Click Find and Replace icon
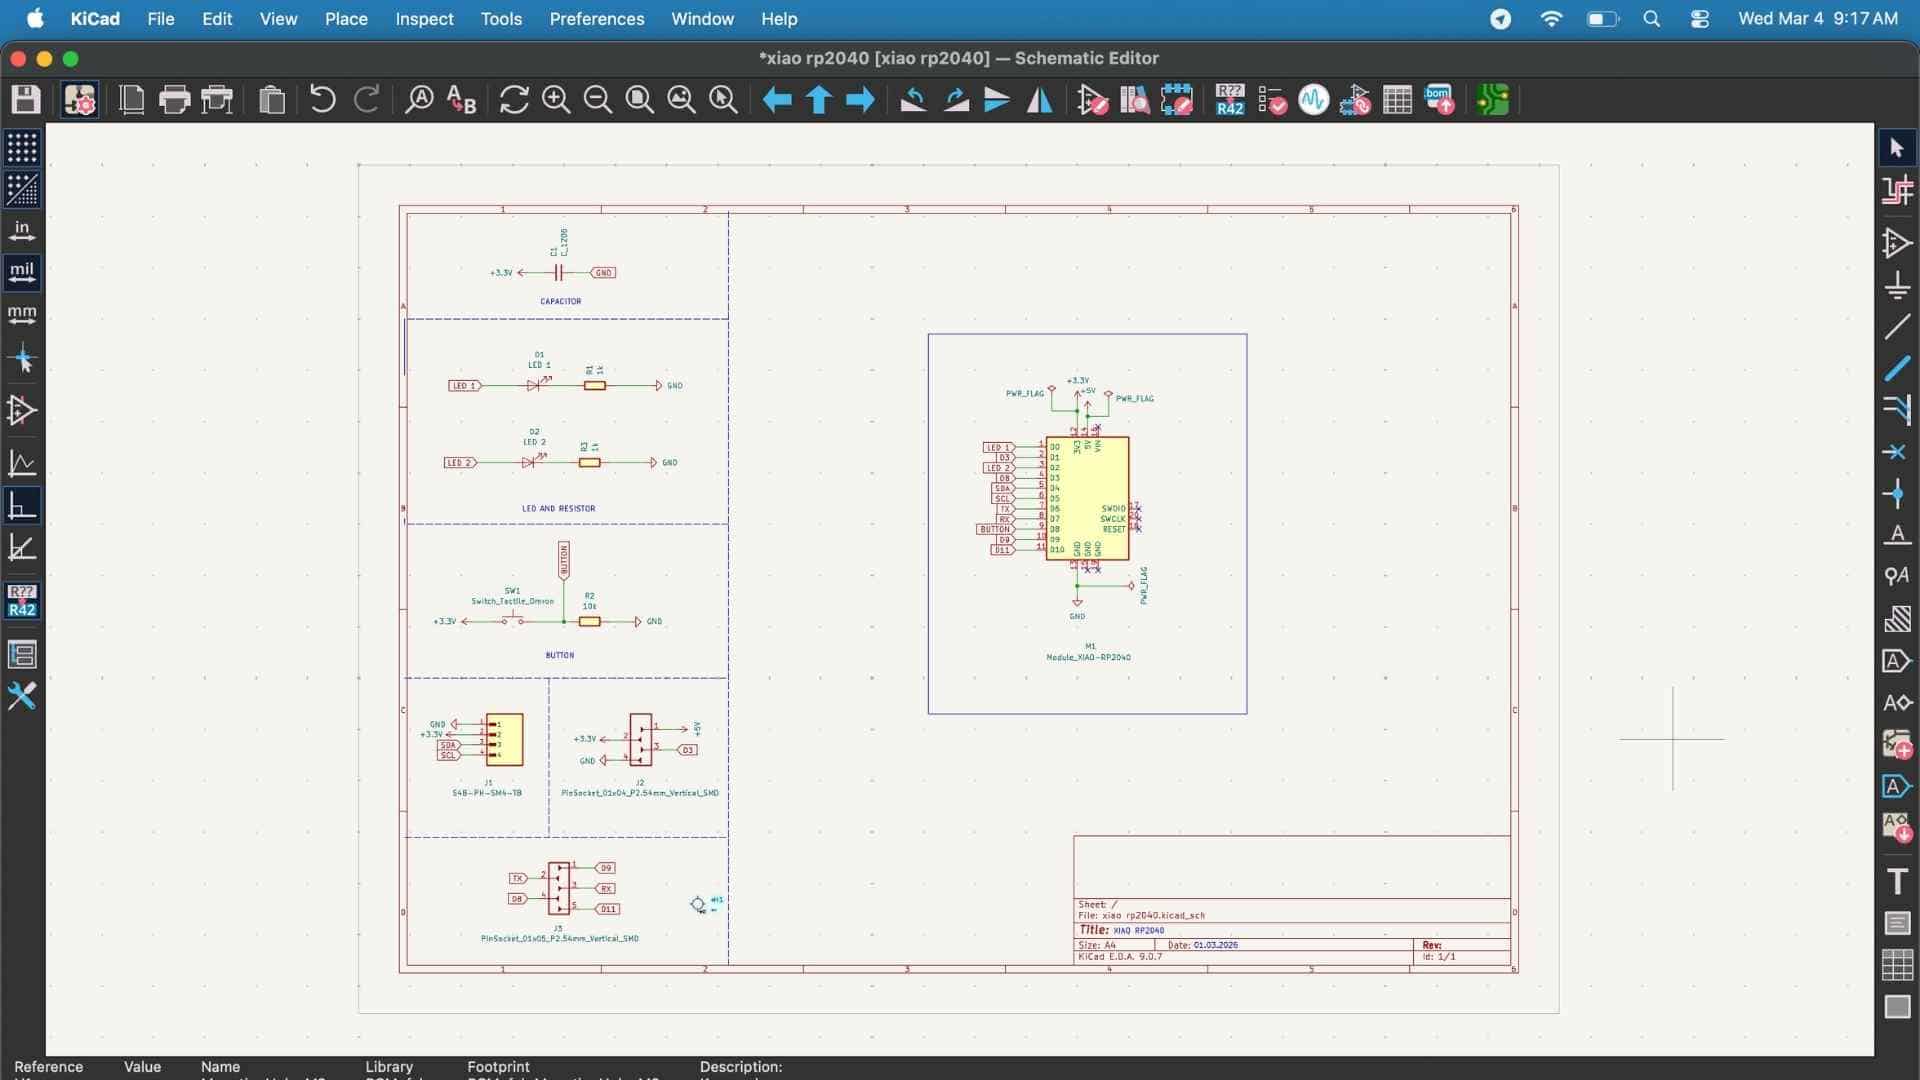Image resolution: width=1920 pixels, height=1080 pixels. (x=461, y=100)
